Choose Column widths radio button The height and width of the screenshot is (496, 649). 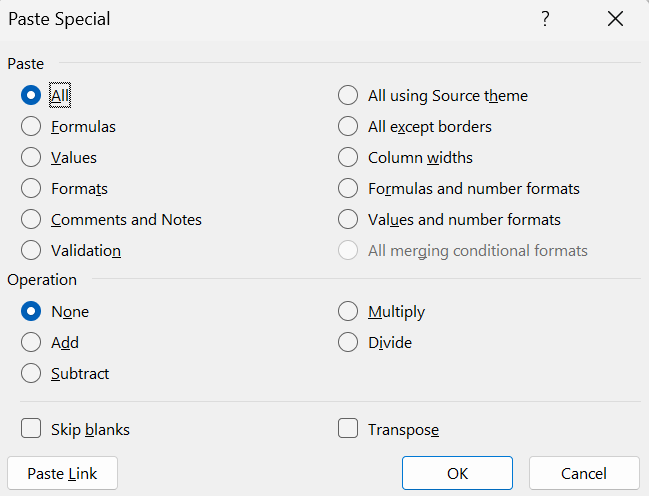click(348, 158)
